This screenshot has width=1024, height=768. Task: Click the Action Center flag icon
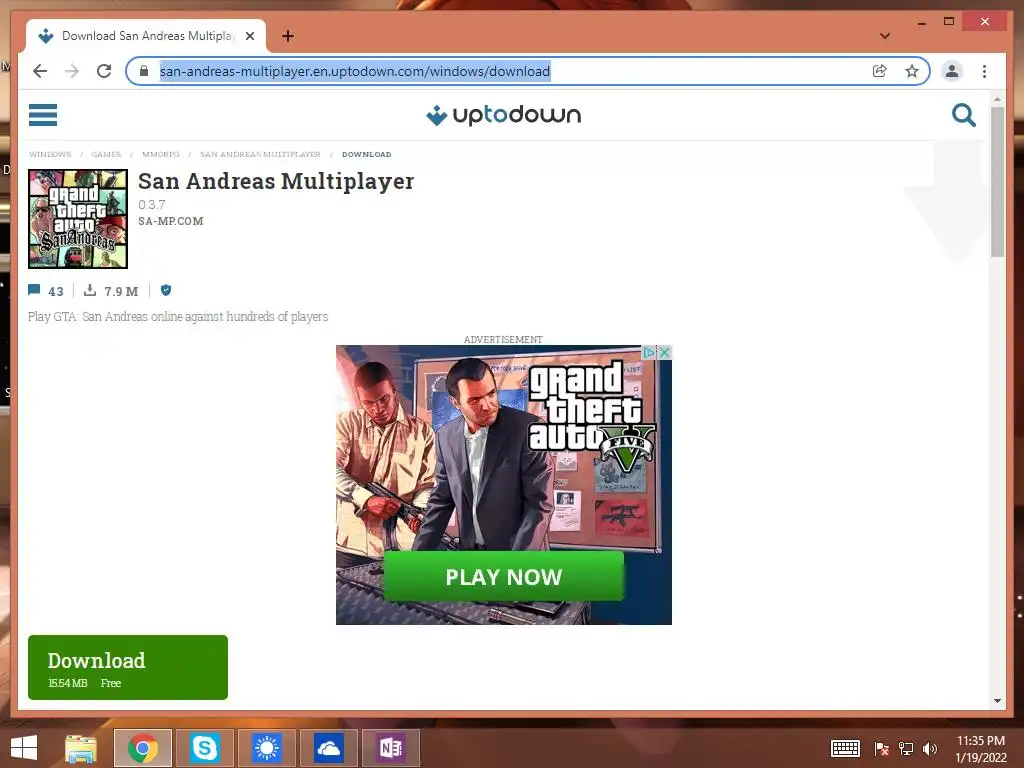click(x=881, y=748)
